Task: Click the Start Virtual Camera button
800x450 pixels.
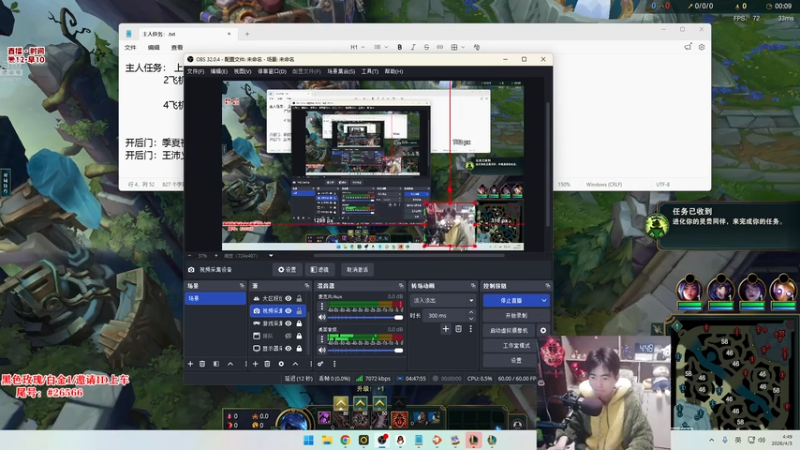Action: click(x=509, y=331)
